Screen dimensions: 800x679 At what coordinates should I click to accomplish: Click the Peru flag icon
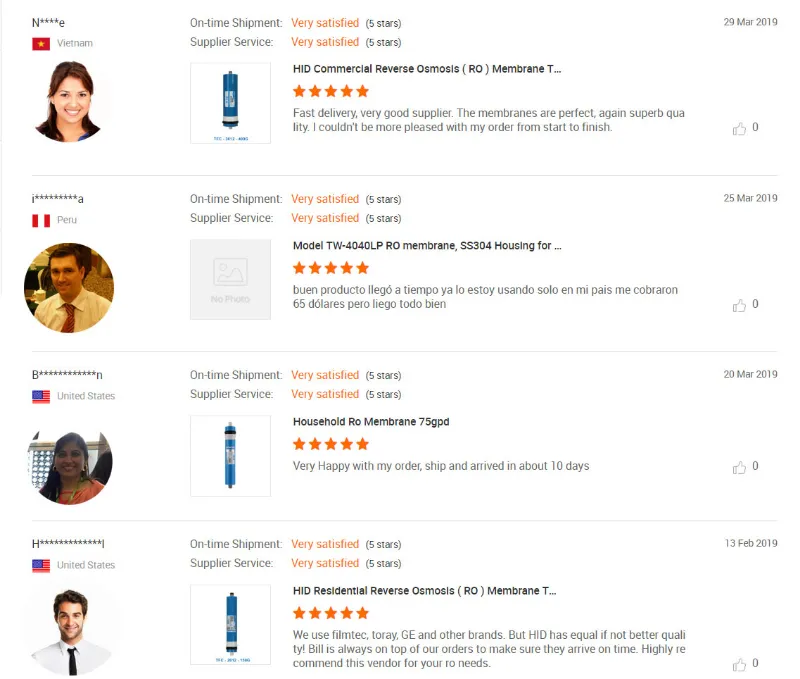(41, 220)
